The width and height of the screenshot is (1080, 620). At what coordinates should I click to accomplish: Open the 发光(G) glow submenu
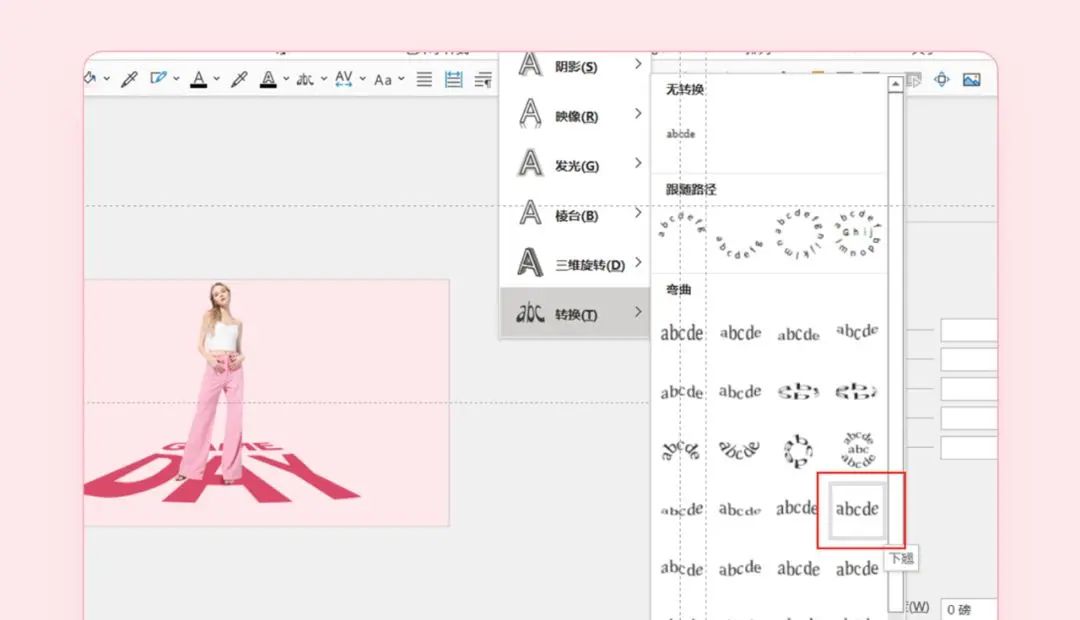[x=575, y=165]
